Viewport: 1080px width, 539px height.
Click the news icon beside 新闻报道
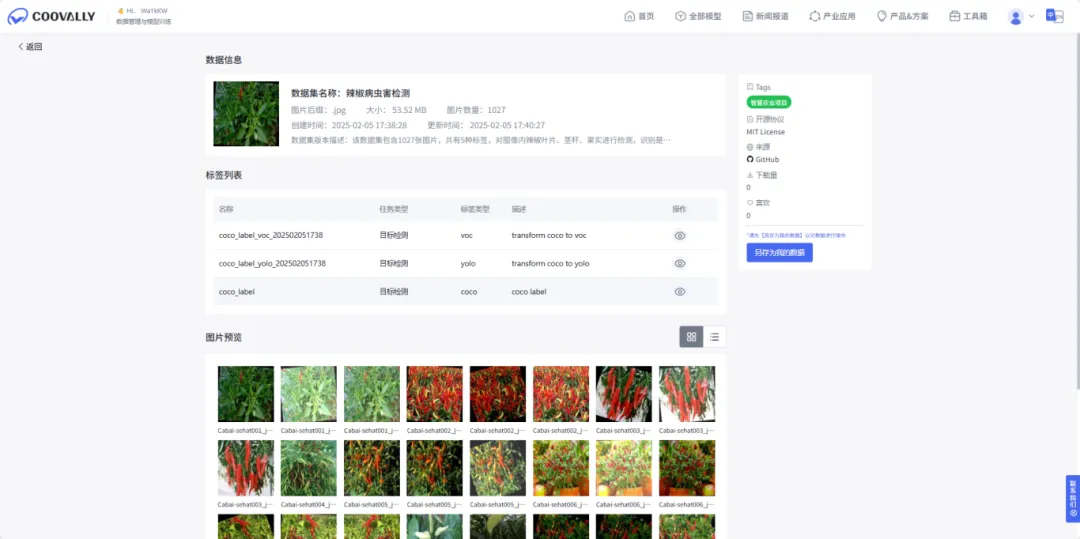tap(747, 16)
